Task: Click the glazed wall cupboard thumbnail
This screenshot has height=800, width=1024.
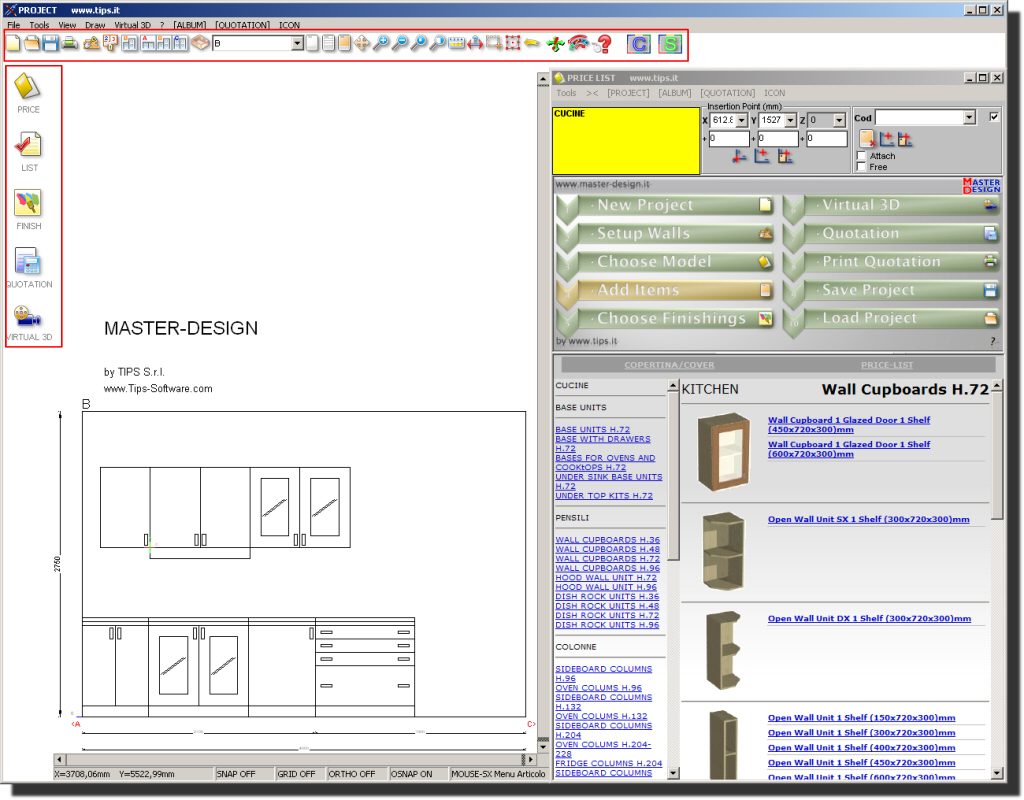Action: pos(723,452)
